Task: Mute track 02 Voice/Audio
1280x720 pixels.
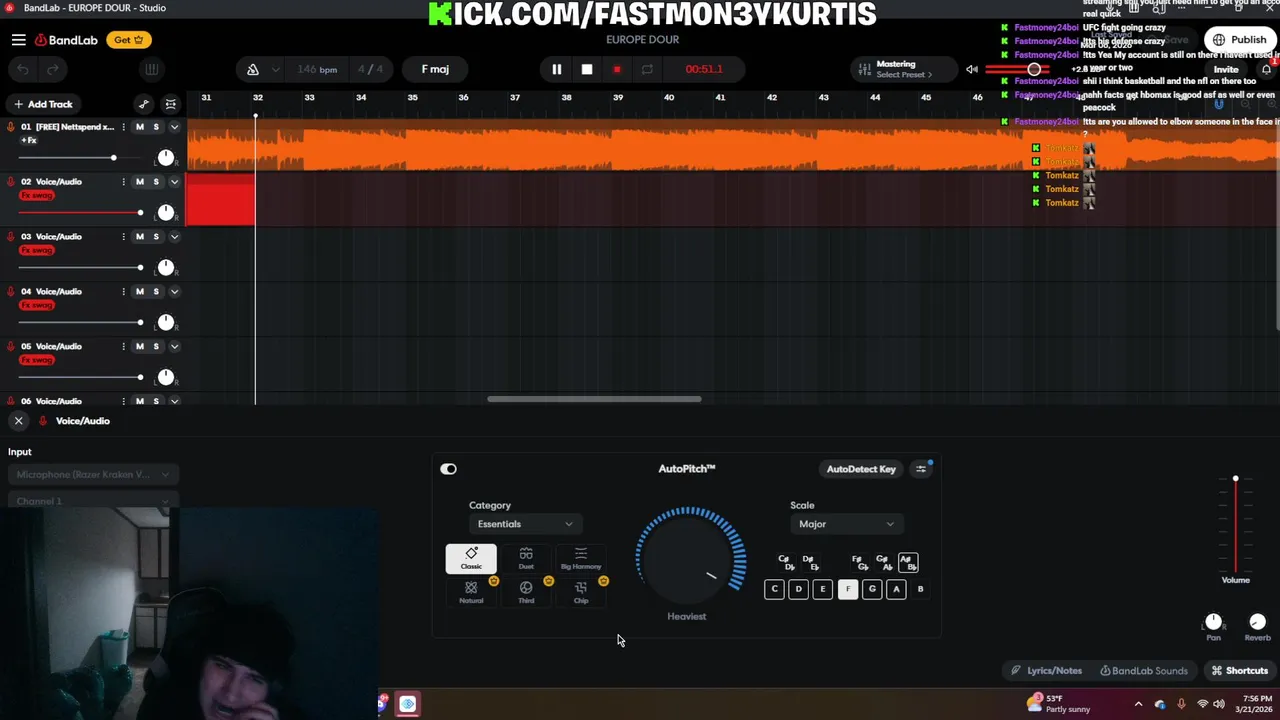Action: tap(140, 182)
